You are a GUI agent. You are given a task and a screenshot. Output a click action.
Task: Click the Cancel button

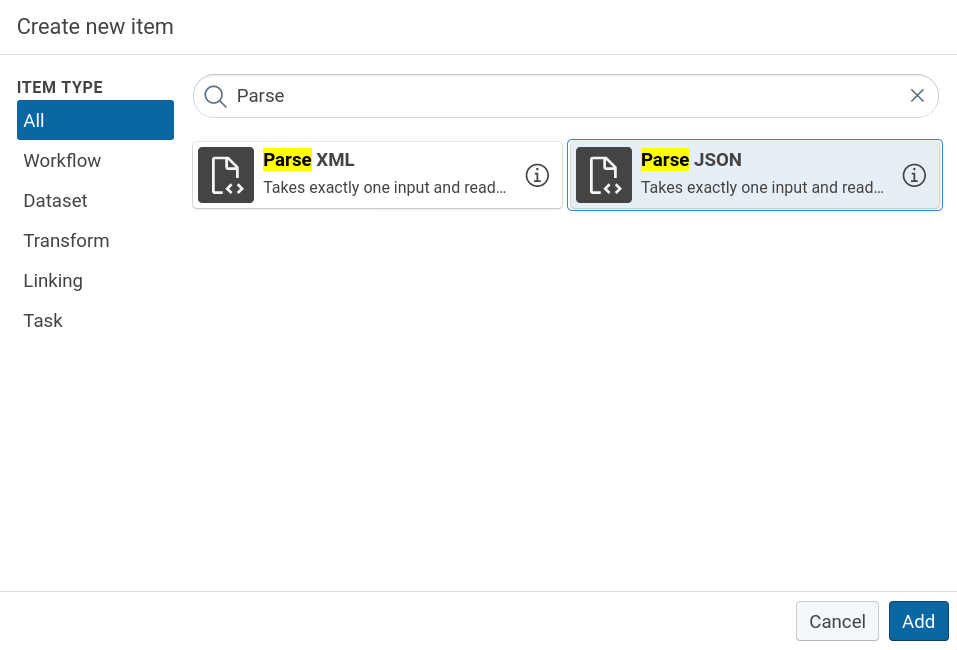[837, 621]
